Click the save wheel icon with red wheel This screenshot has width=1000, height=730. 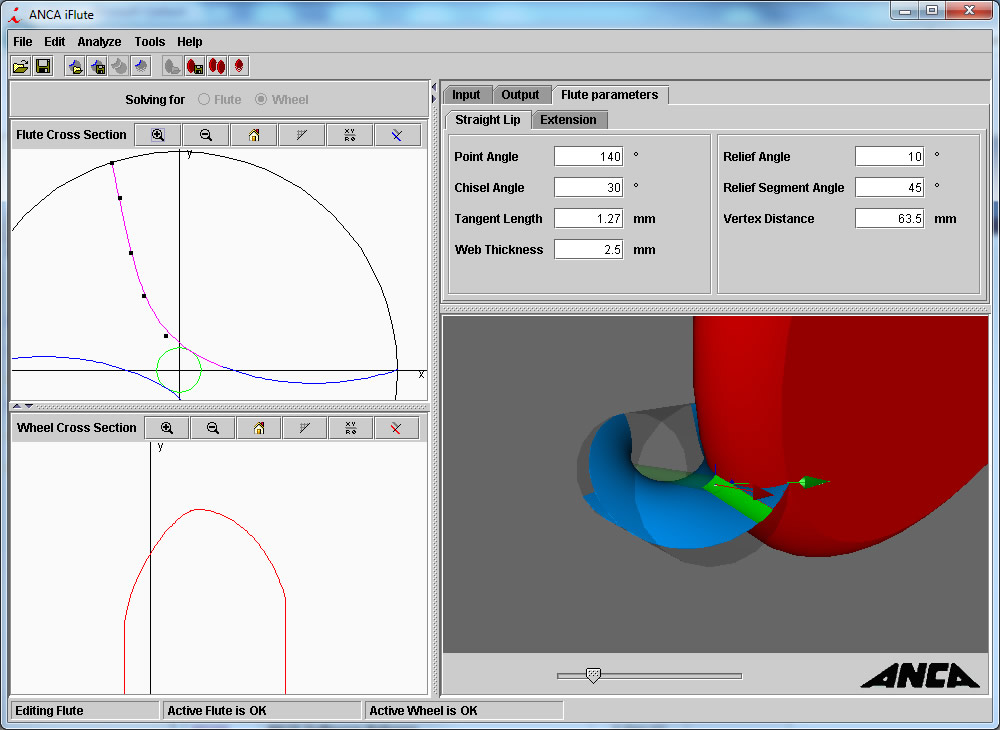point(195,66)
